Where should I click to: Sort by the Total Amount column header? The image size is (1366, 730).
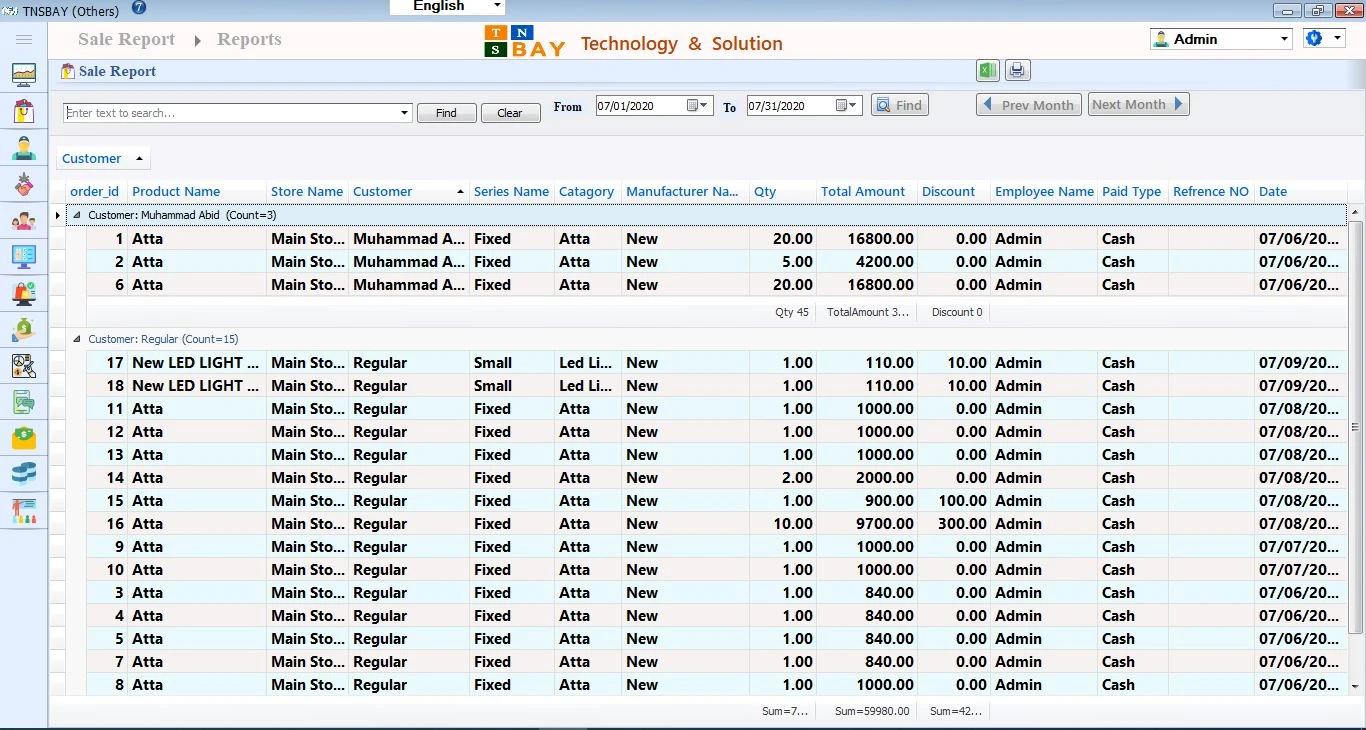click(x=862, y=192)
